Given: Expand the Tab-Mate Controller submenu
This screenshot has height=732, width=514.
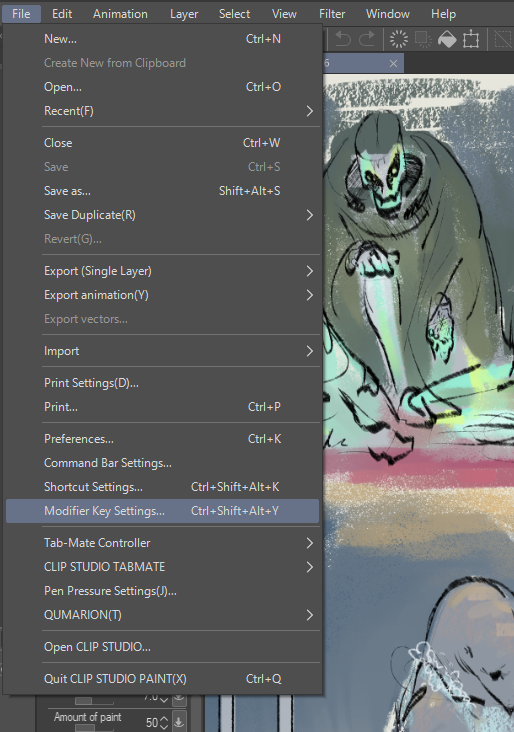Looking at the screenshot, I should click(162, 543).
